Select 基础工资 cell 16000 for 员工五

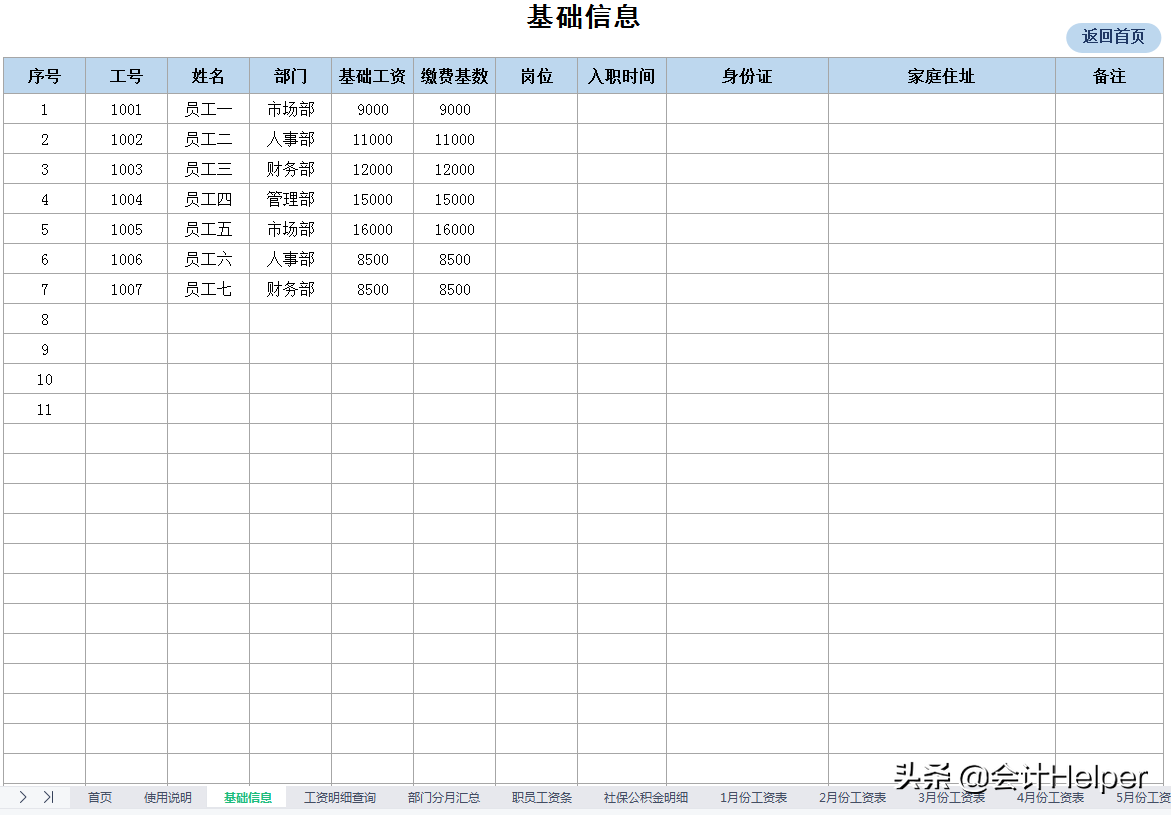click(373, 229)
